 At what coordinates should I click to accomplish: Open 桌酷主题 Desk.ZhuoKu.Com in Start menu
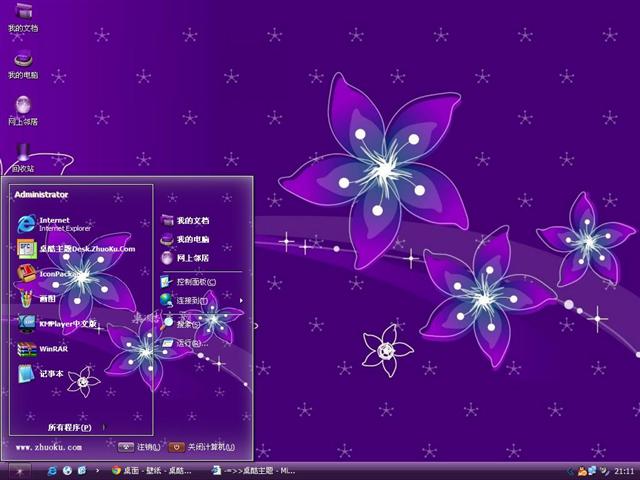[76, 249]
